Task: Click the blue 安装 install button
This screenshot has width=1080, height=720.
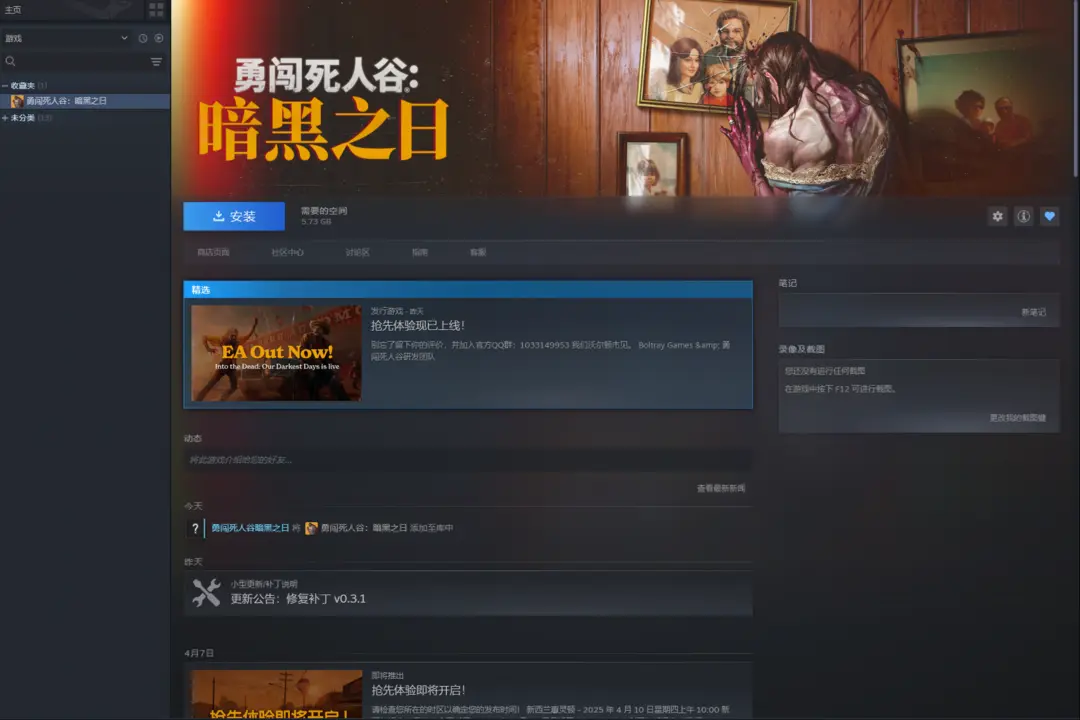Action: point(234,216)
